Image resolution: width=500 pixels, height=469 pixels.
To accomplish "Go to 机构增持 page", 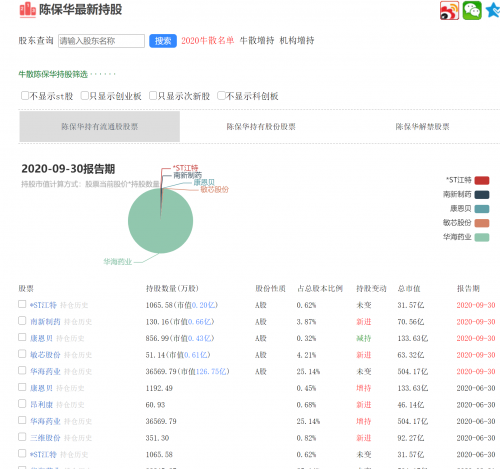I will click(x=297, y=41).
